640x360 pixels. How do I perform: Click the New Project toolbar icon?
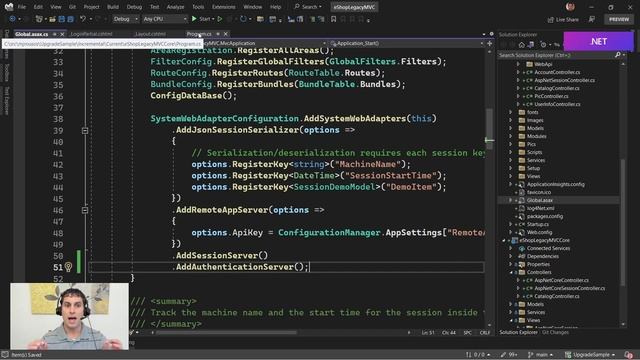39,19
